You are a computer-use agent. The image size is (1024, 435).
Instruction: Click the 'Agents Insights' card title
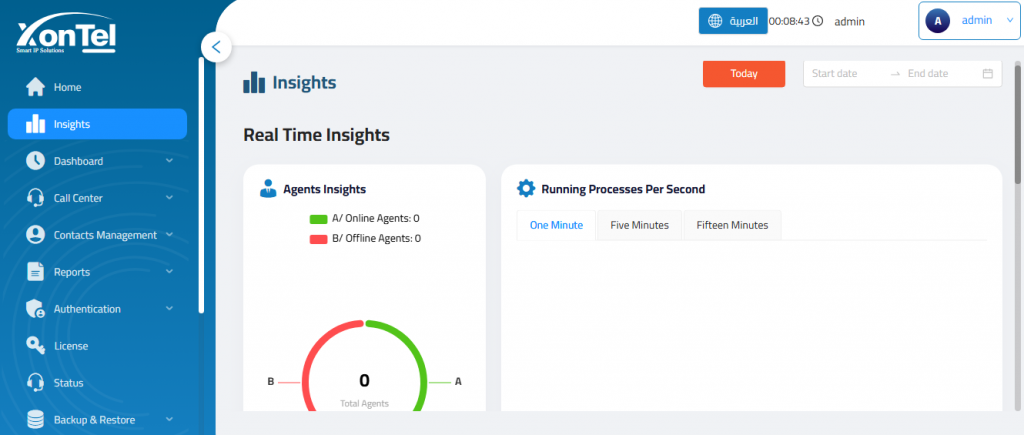tap(325, 189)
